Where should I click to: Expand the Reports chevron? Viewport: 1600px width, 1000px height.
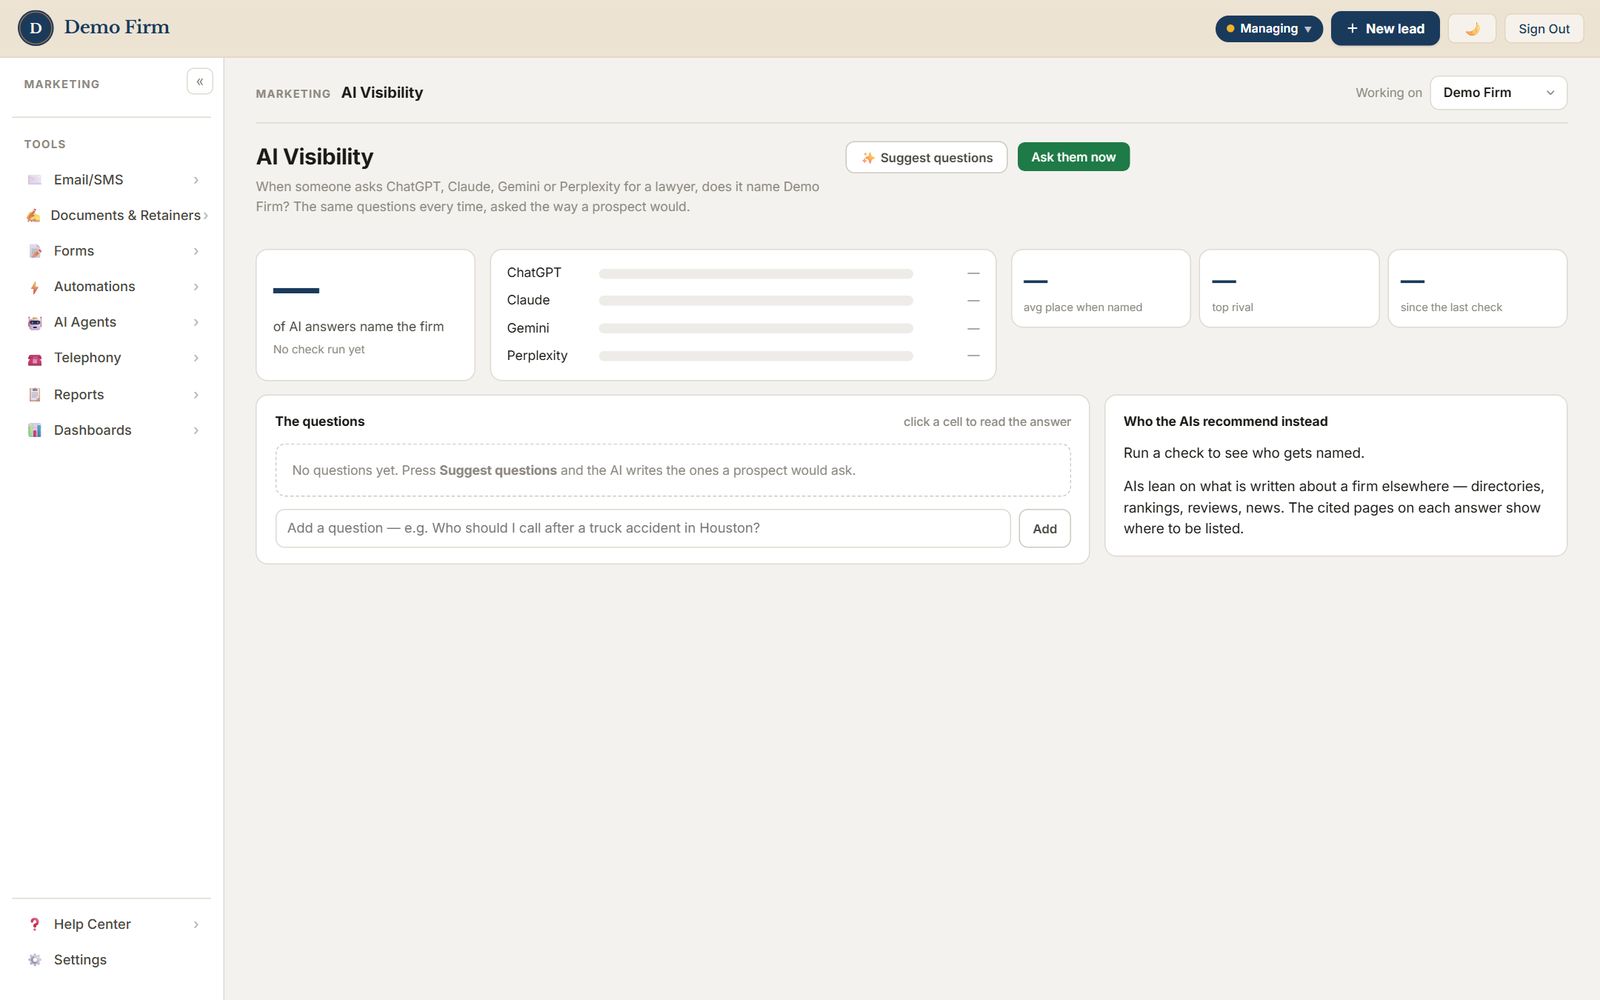click(196, 395)
